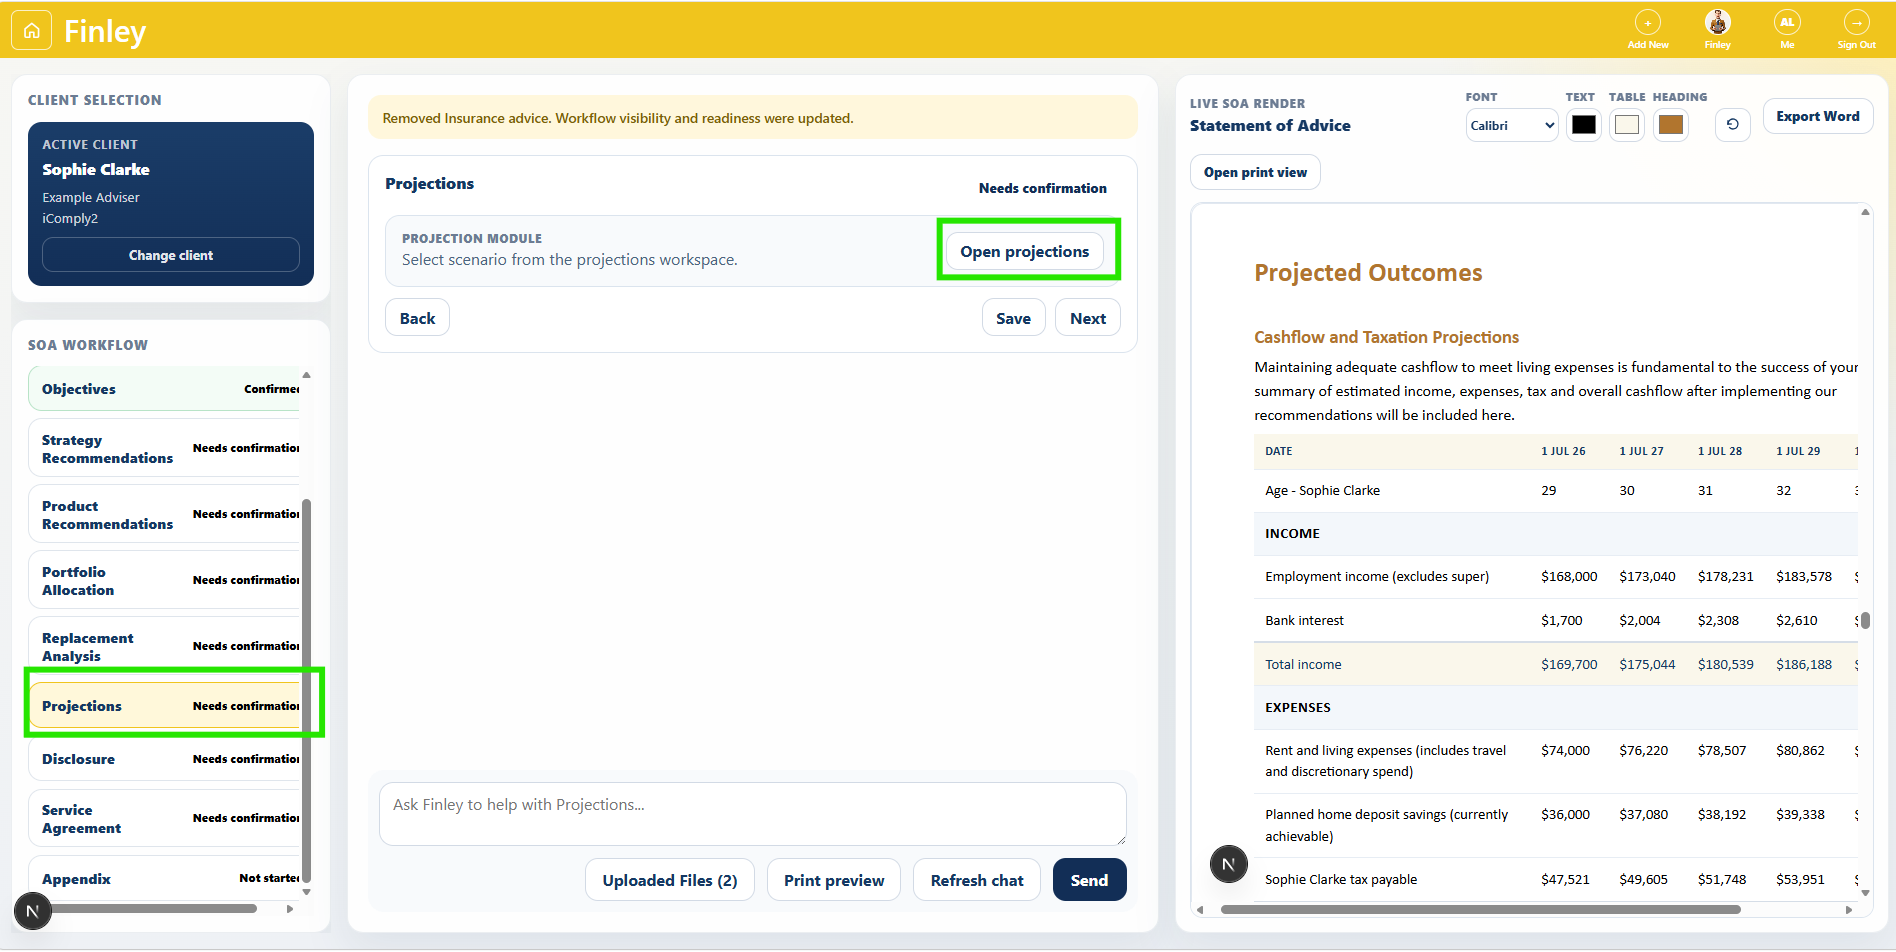Open the Portfolio Allocation step
Screen dimensions: 1896x952
tap(165, 581)
